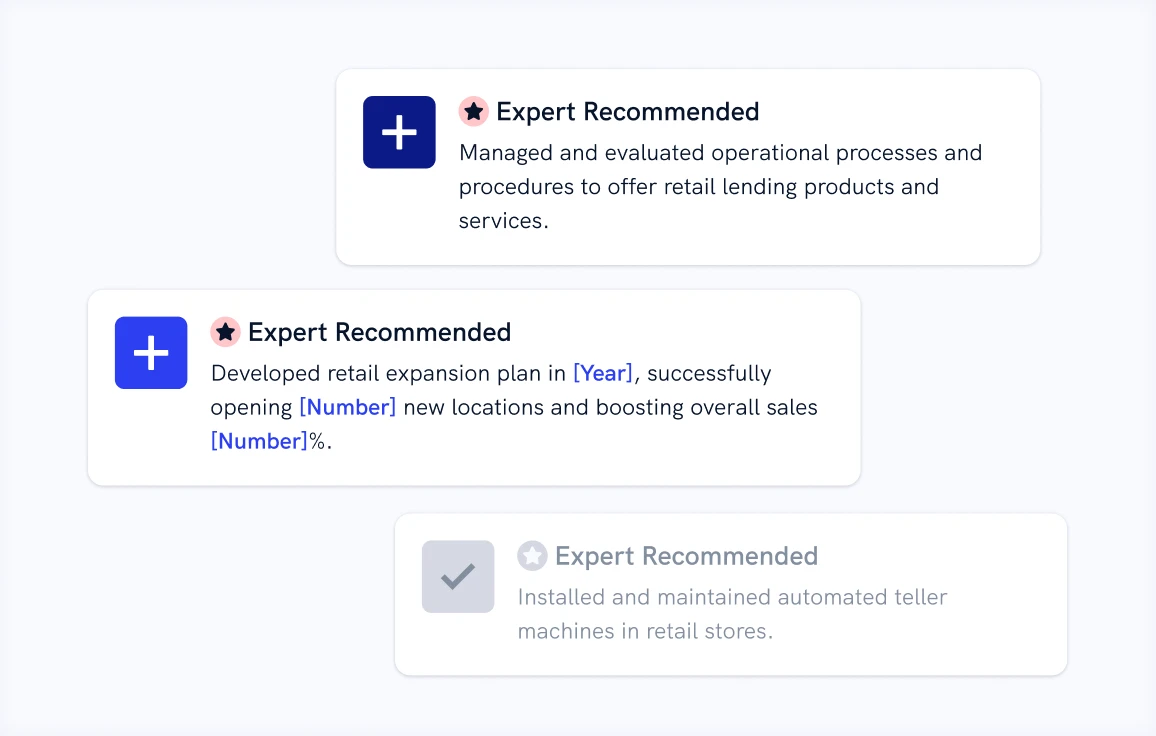This screenshot has width=1156, height=736.
Task: Uncheck the automated teller machines bullet
Action: pos(458,577)
